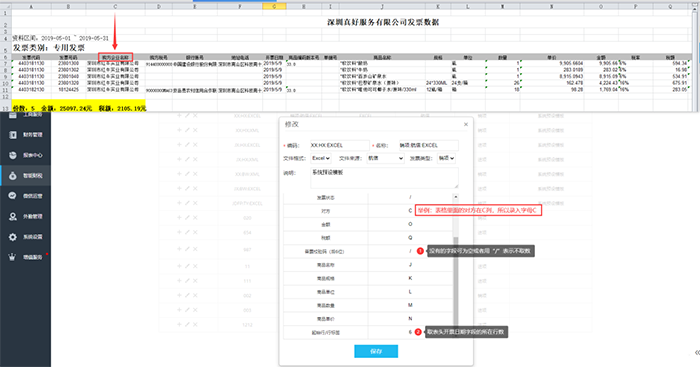Open the 发票类型 dropdown in dialog

coord(446,158)
